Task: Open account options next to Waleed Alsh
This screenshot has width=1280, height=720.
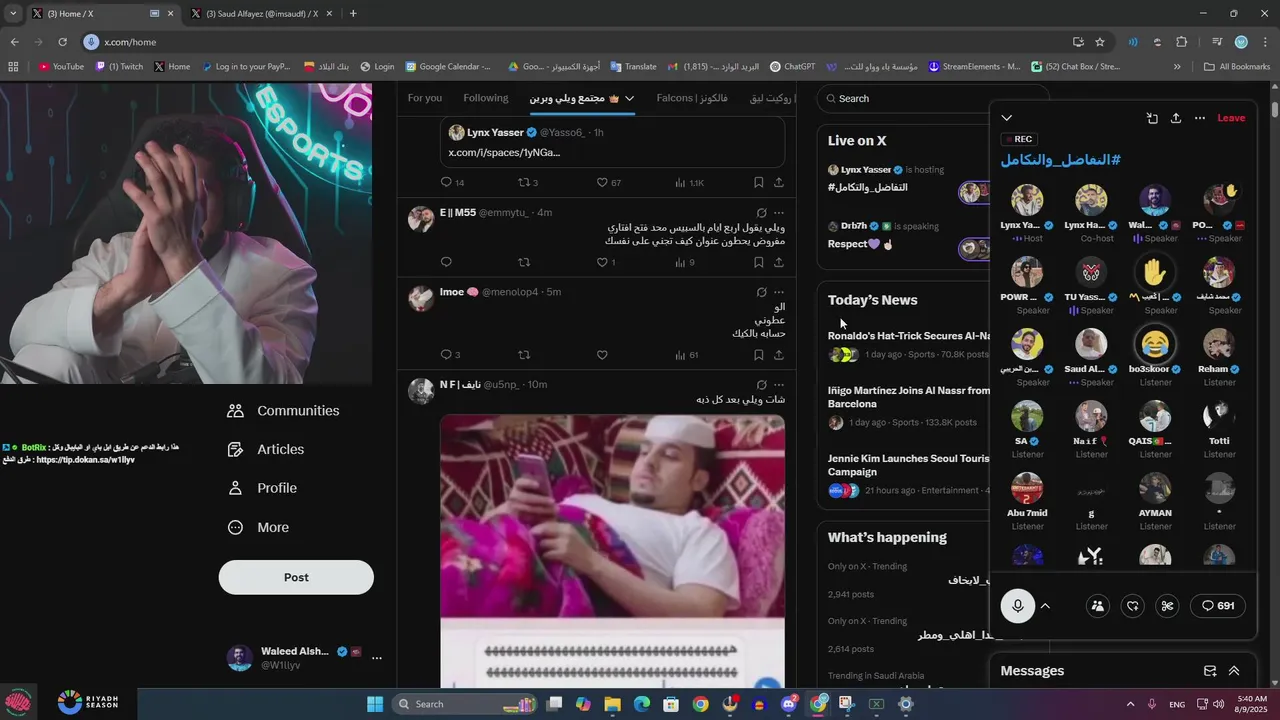Action: (x=377, y=658)
